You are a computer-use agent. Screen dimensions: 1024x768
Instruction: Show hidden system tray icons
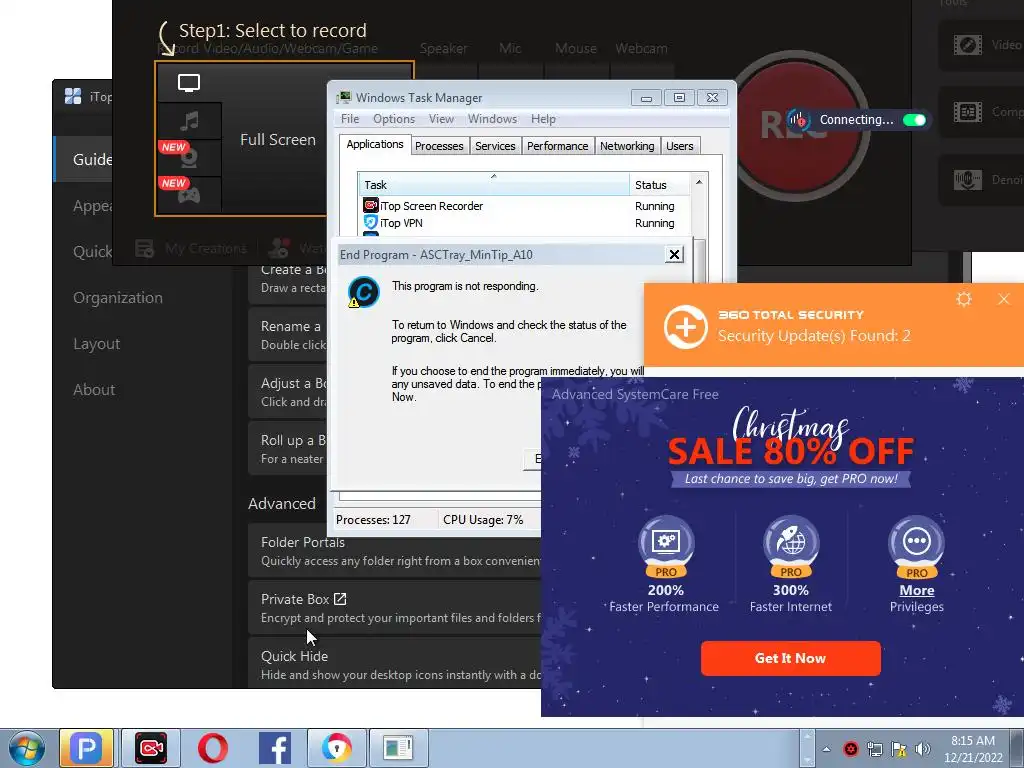point(827,749)
